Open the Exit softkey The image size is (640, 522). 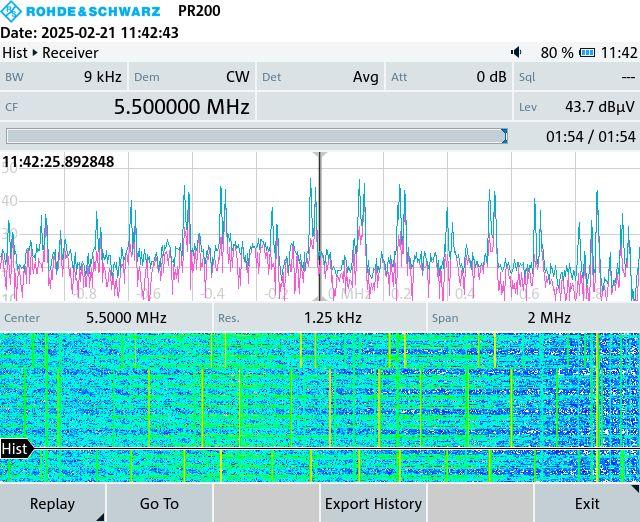586,503
